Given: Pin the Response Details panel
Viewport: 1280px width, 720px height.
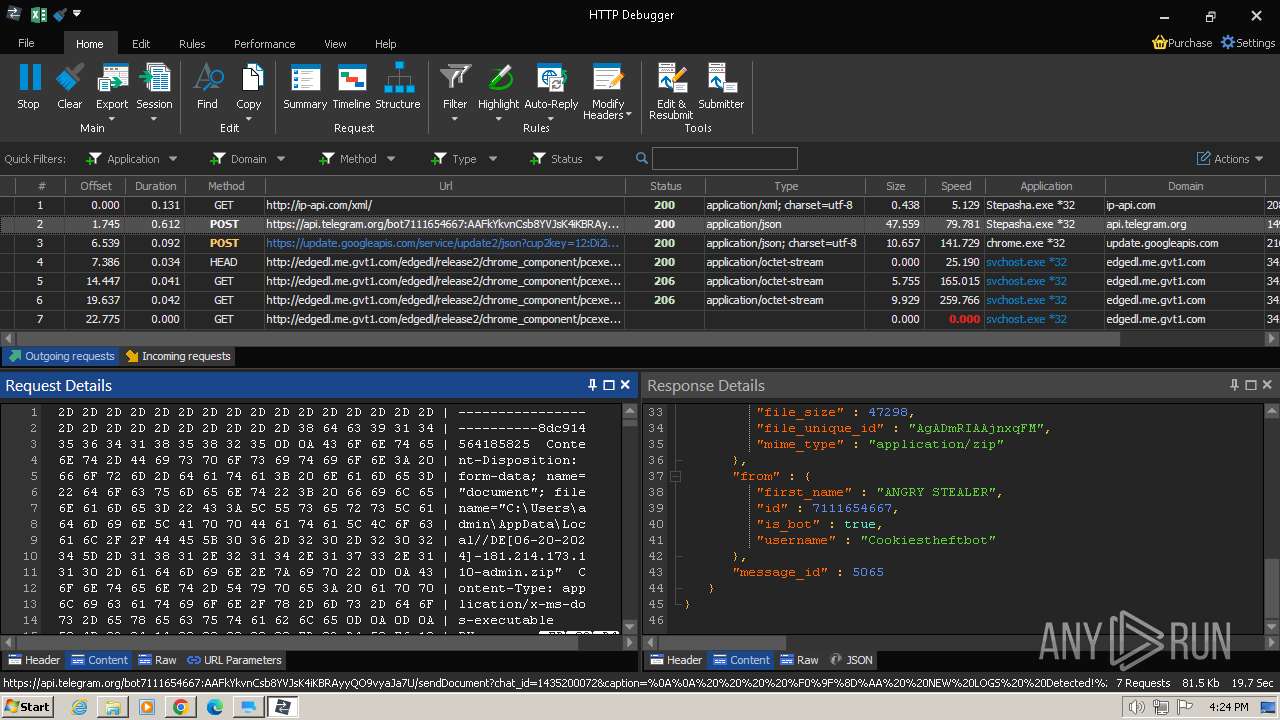Looking at the screenshot, I should click(1234, 385).
